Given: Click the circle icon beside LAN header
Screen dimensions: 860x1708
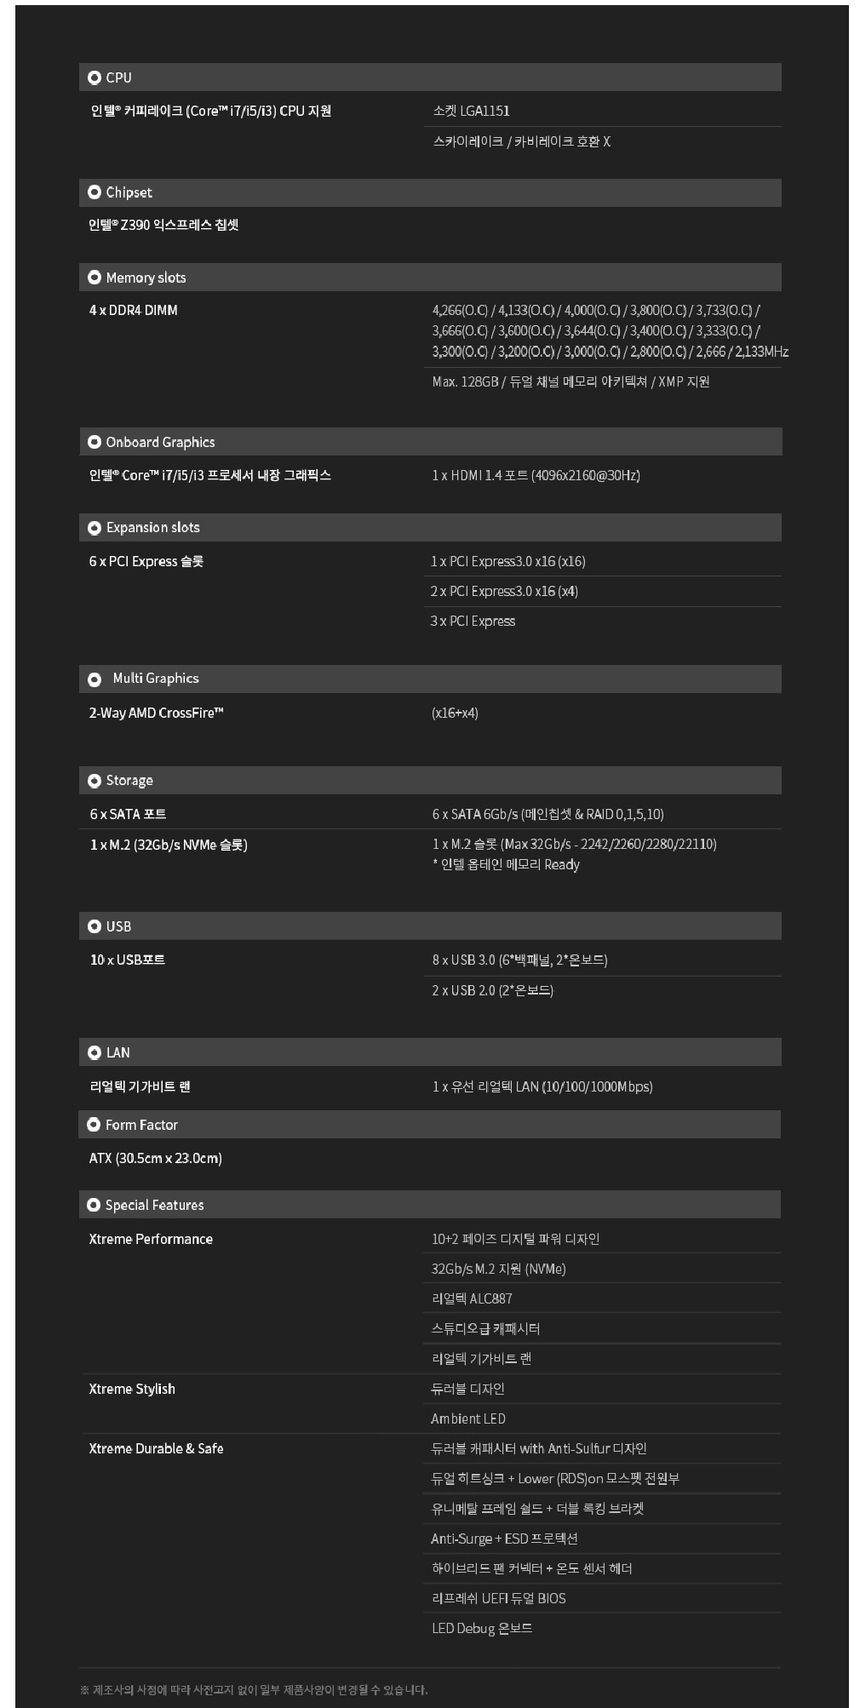Looking at the screenshot, I should tap(95, 1052).
